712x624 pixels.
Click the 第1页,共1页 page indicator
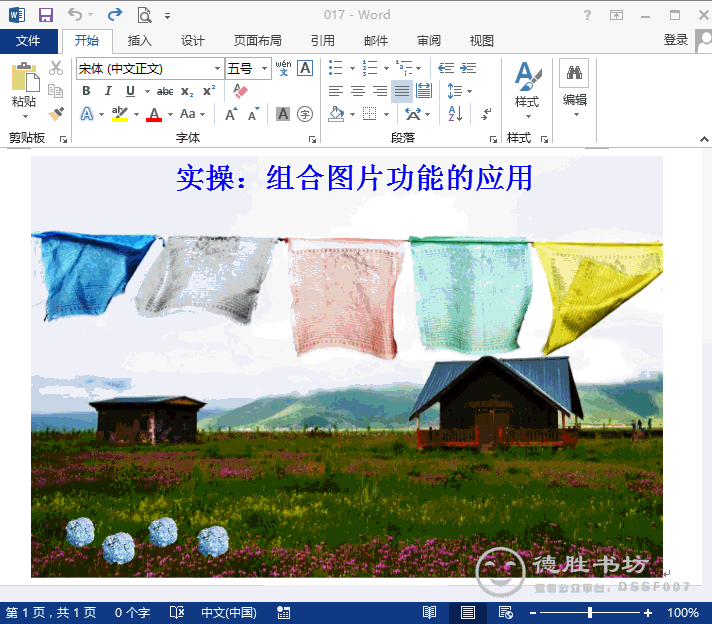coord(51,613)
